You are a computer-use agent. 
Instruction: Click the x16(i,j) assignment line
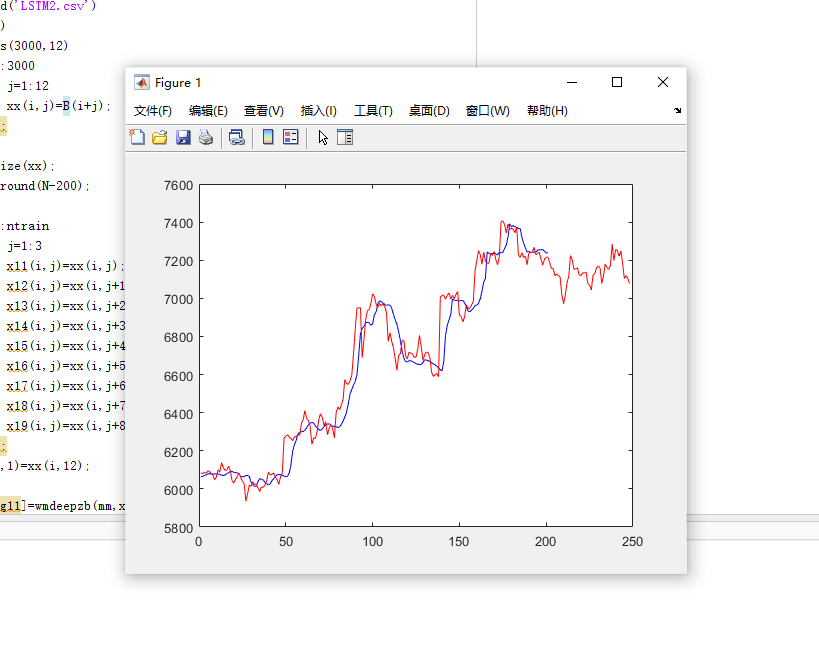coord(66,366)
